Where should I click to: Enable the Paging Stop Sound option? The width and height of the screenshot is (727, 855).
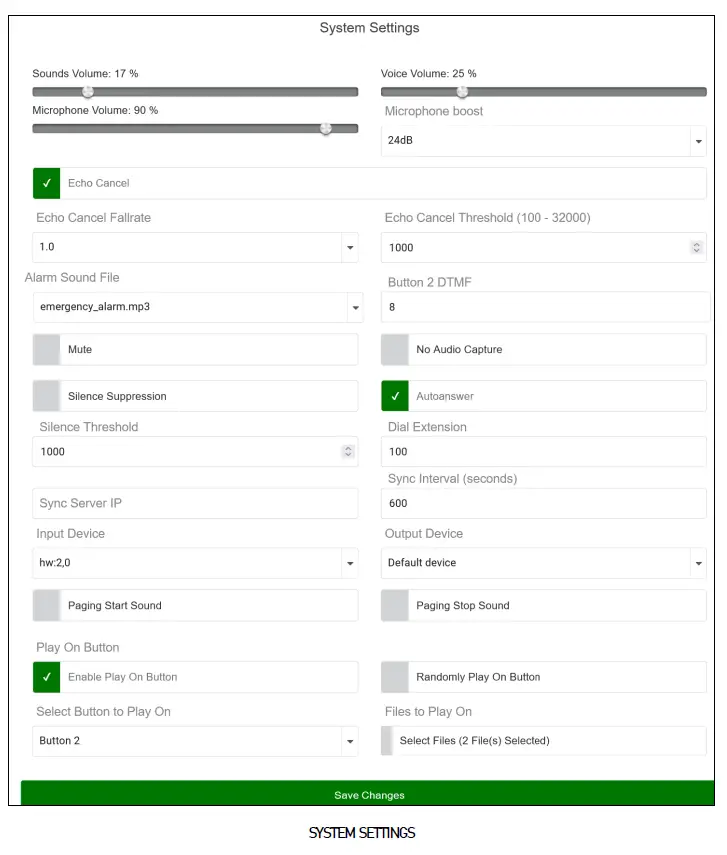click(394, 605)
